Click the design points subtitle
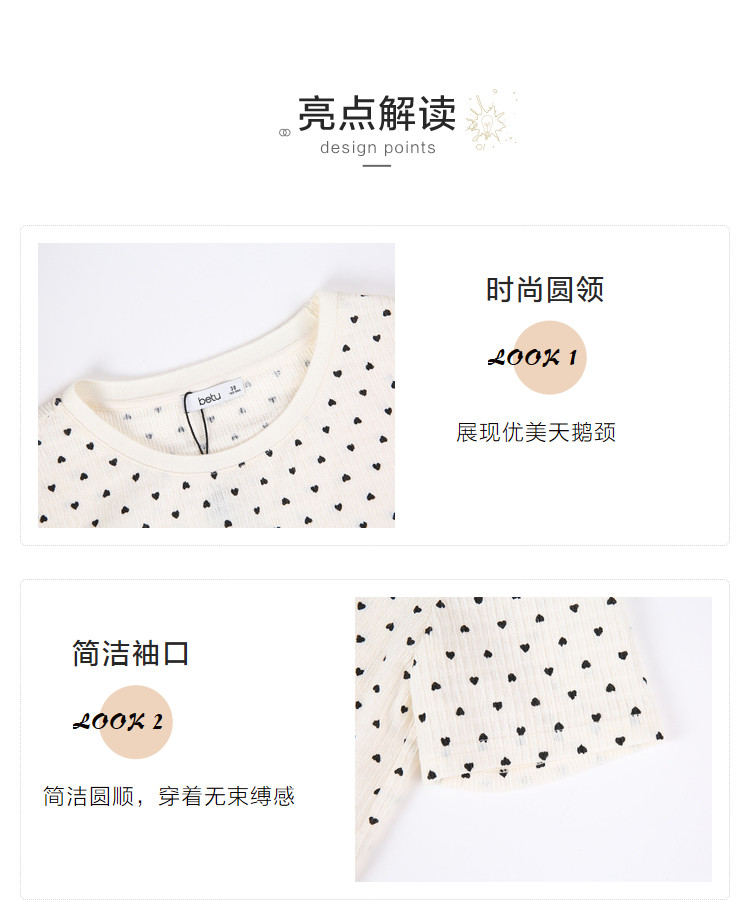The image size is (750, 900). (x=378, y=148)
